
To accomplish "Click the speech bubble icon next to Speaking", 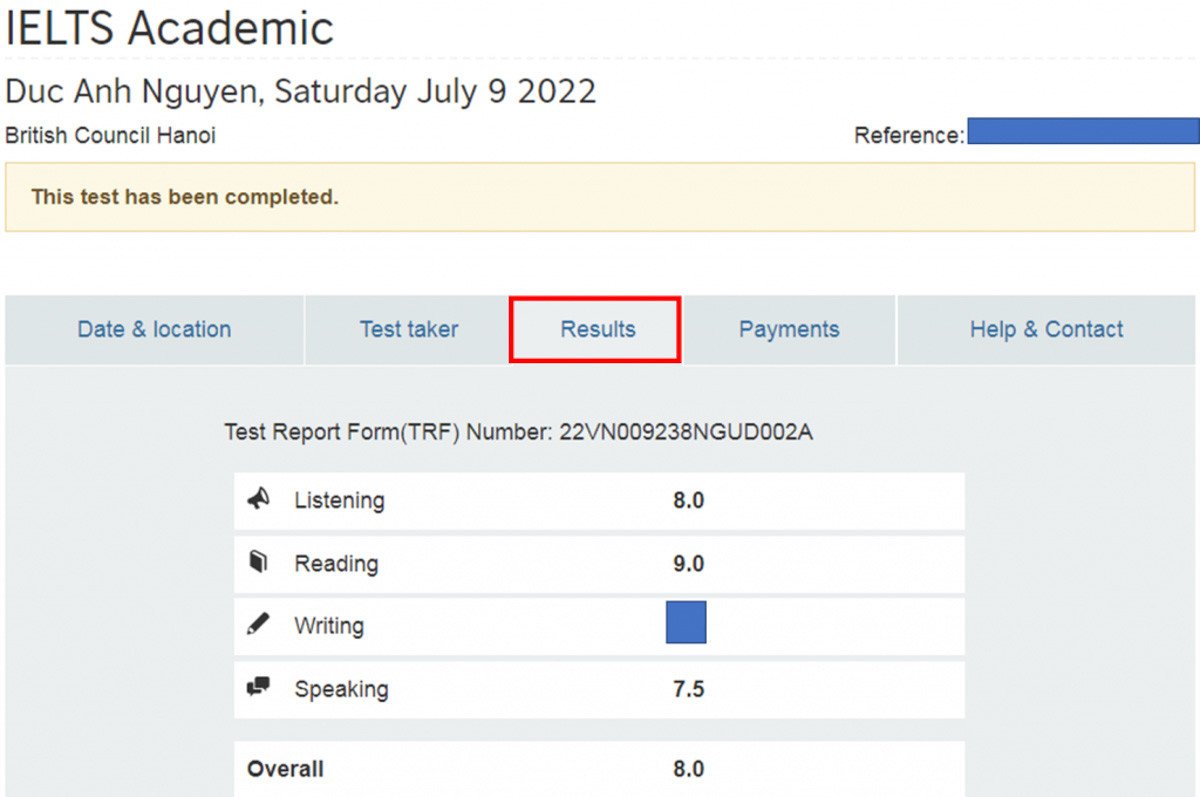I will 259,688.
